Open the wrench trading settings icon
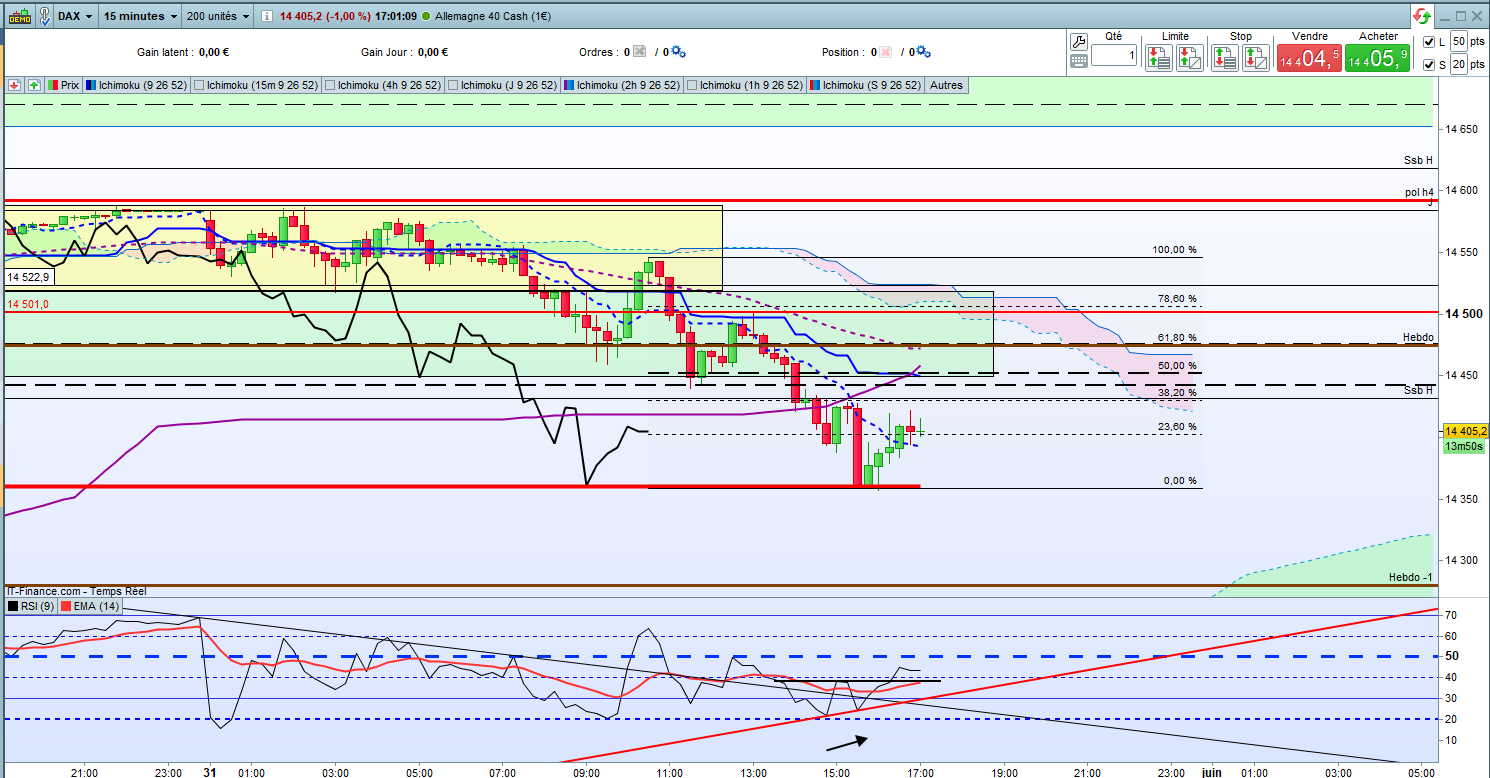Image resolution: width=1490 pixels, height=778 pixels. click(1078, 42)
